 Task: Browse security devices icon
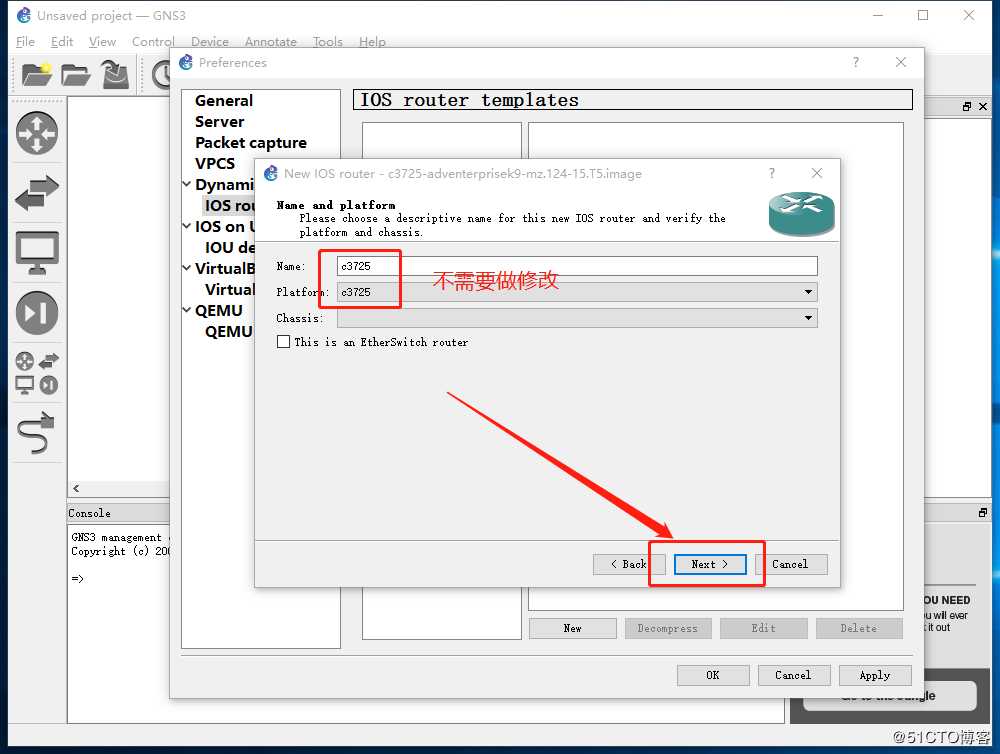[x=37, y=313]
